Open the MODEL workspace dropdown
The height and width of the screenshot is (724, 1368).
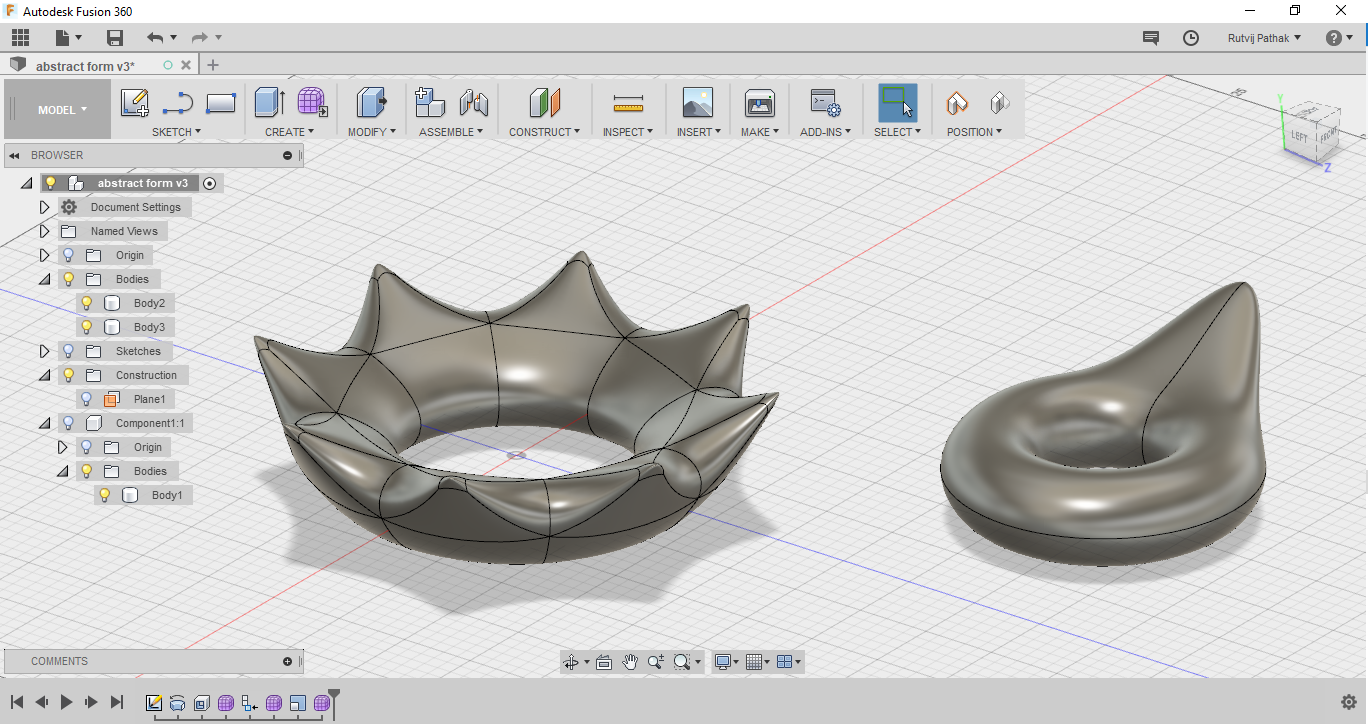click(x=62, y=110)
